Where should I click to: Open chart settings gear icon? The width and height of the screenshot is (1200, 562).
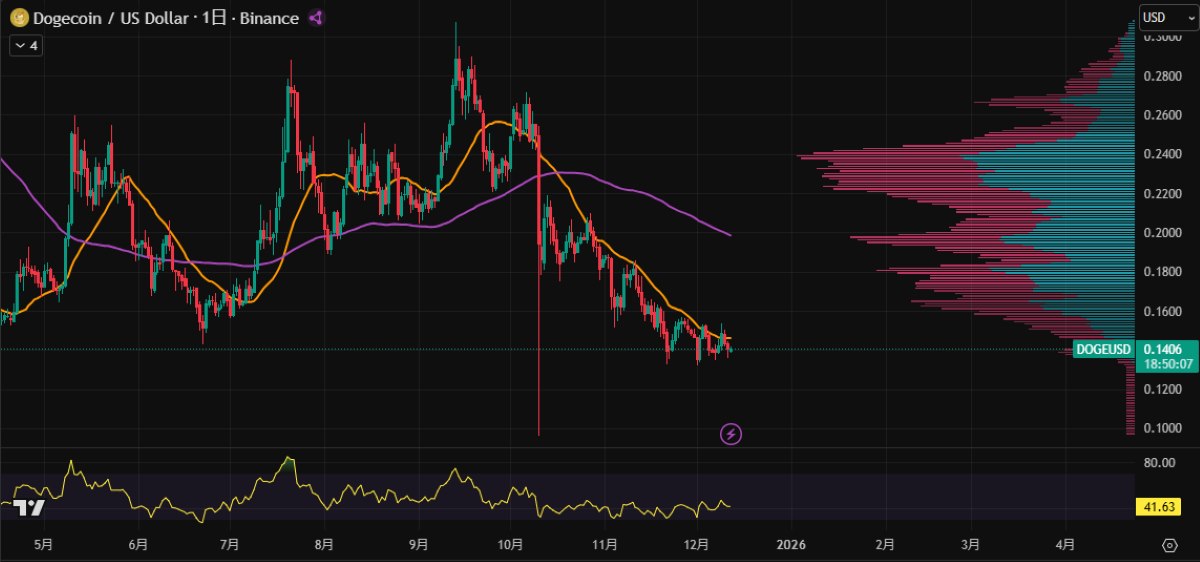pos(1170,545)
